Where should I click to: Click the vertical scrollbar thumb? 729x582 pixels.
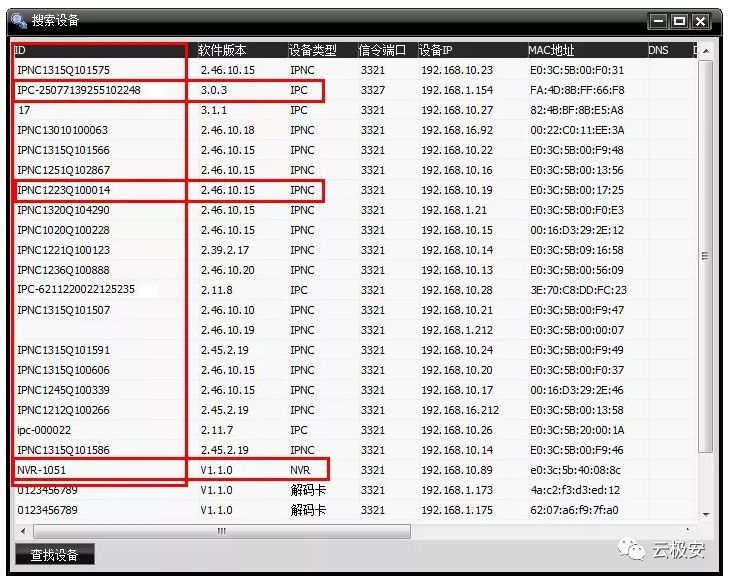pyautogui.click(x=706, y=256)
